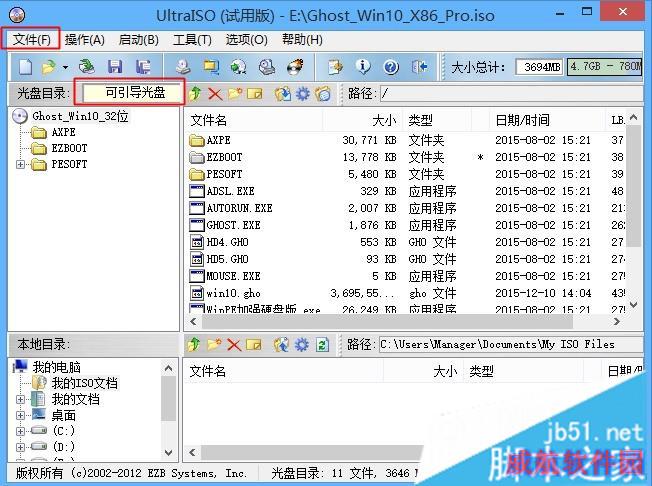Select AXPE folder in disc tree
The height and width of the screenshot is (486, 652).
coord(63,132)
